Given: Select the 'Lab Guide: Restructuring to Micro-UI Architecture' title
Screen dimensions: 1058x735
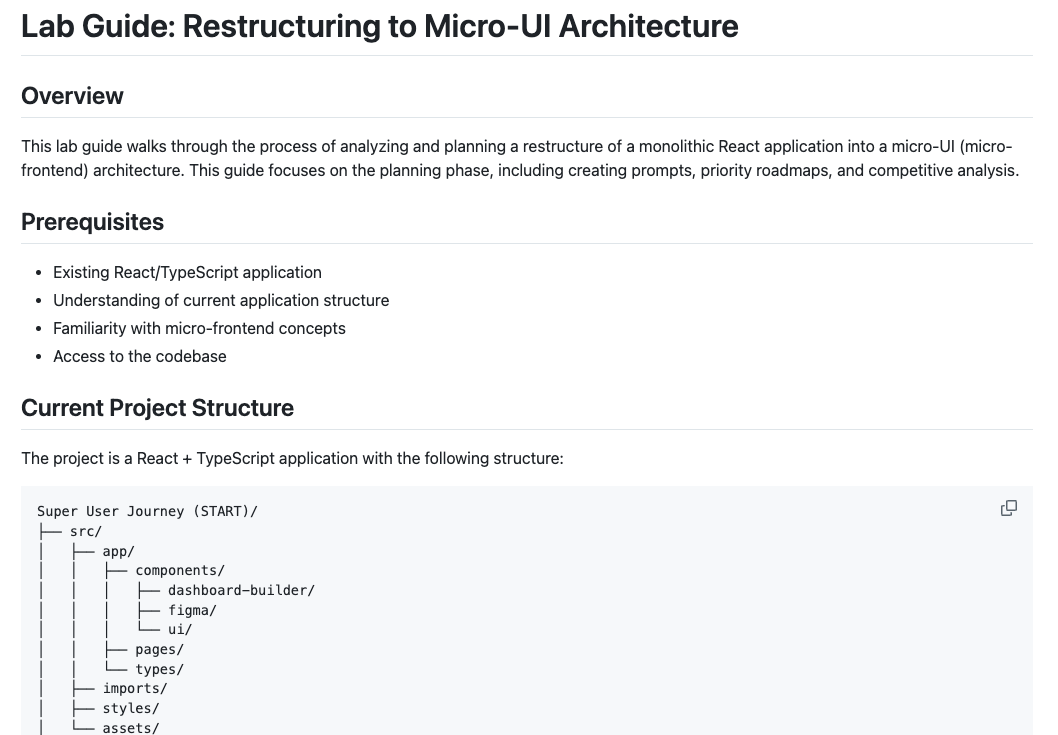Looking at the screenshot, I should coord(380,26).
